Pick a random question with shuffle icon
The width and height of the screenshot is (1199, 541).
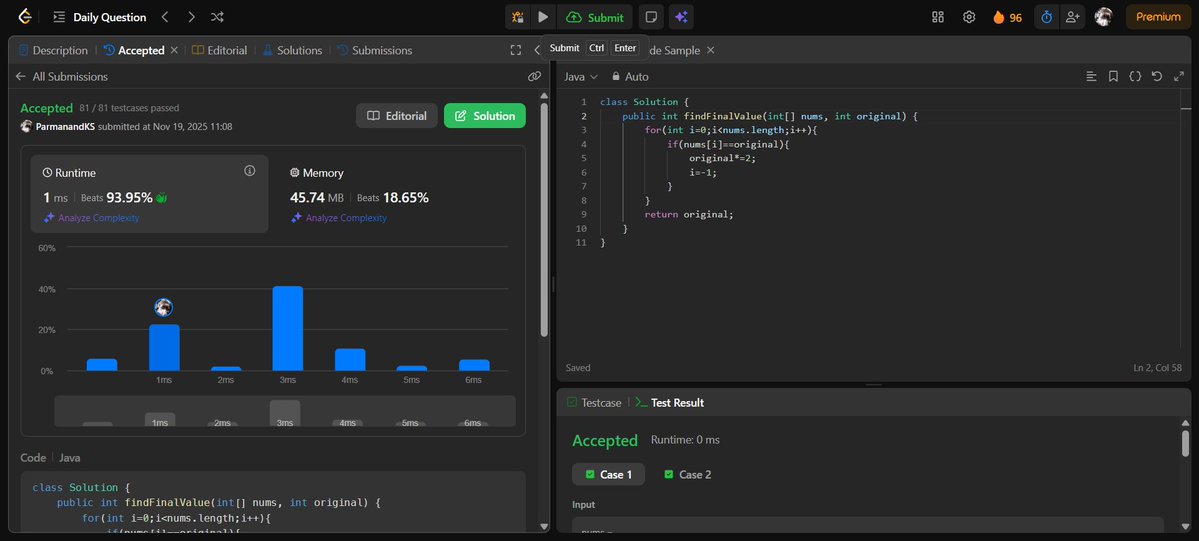[x=217, y=17]
